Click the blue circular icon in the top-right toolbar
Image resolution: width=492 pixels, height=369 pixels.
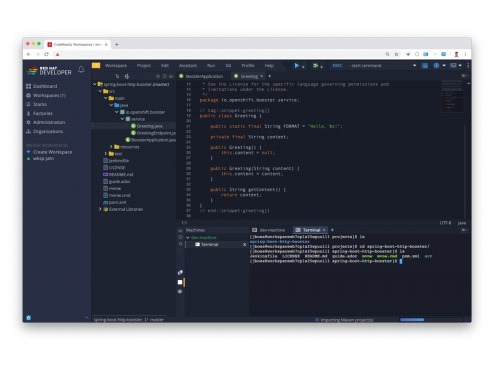tap(436, 66)
